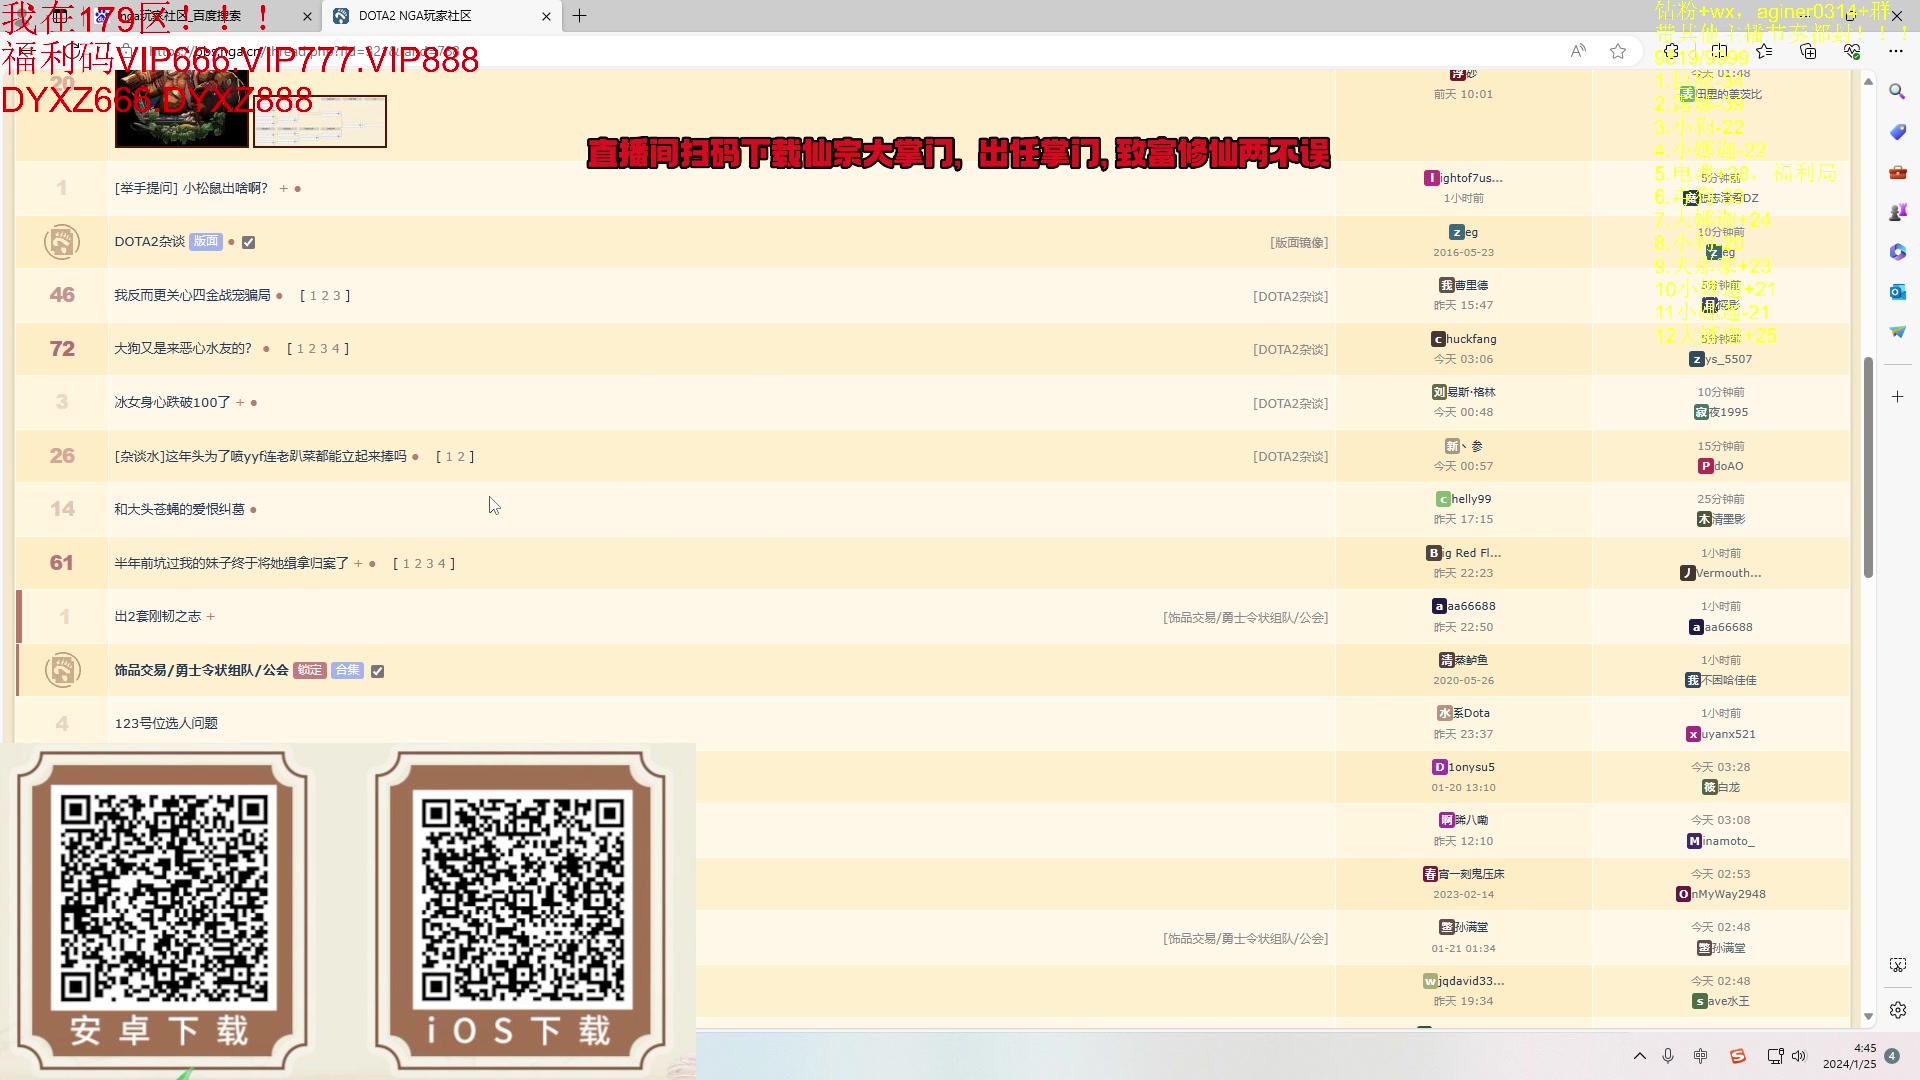Toggle split screen view icon
The image size is (1920, 1080).
click(1719, 51)
